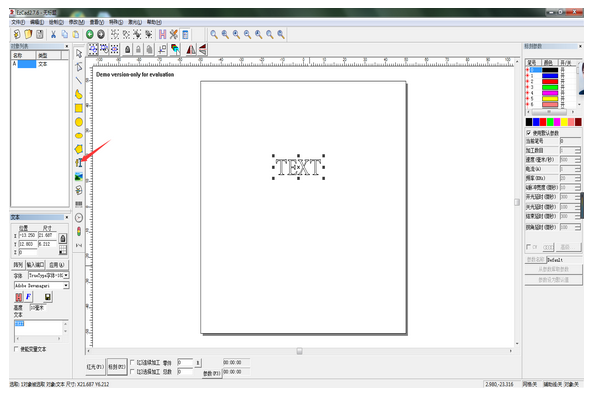Choose the bitmap image import tool
Image resolution: width=593 pixels, height=395 pixels.
tap(79, 177)
